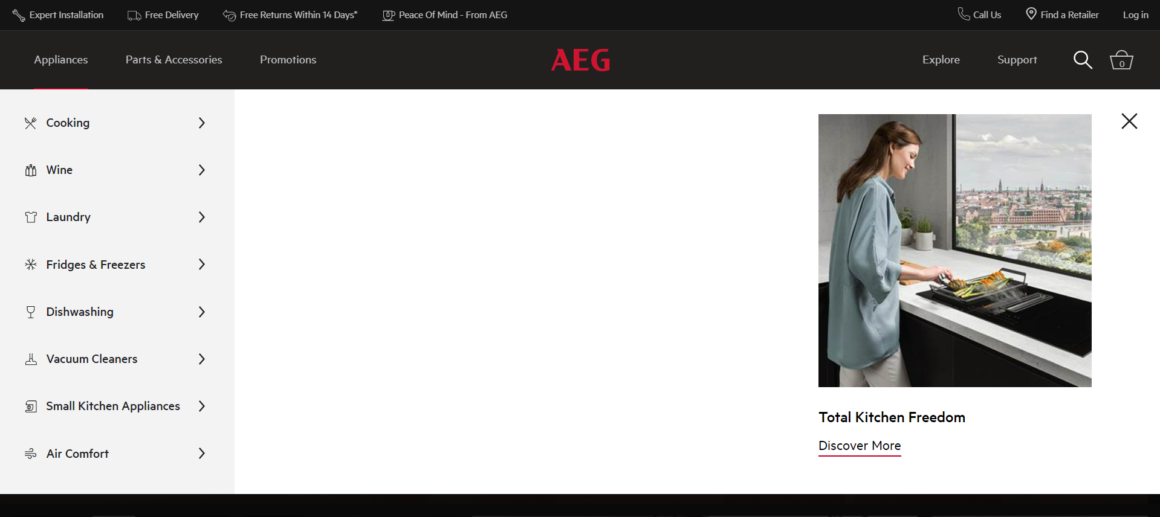Expand the Dishwashing submenu arrow
The image size is (1160, 517).
(x=201, y=312)
